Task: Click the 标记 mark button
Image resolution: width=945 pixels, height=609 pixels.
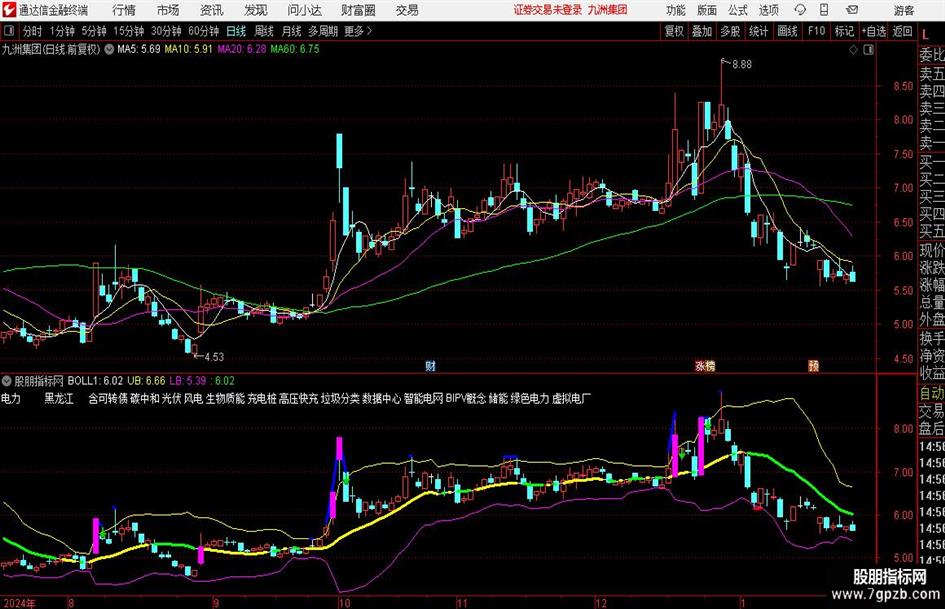Action: (x=844, y=31)
